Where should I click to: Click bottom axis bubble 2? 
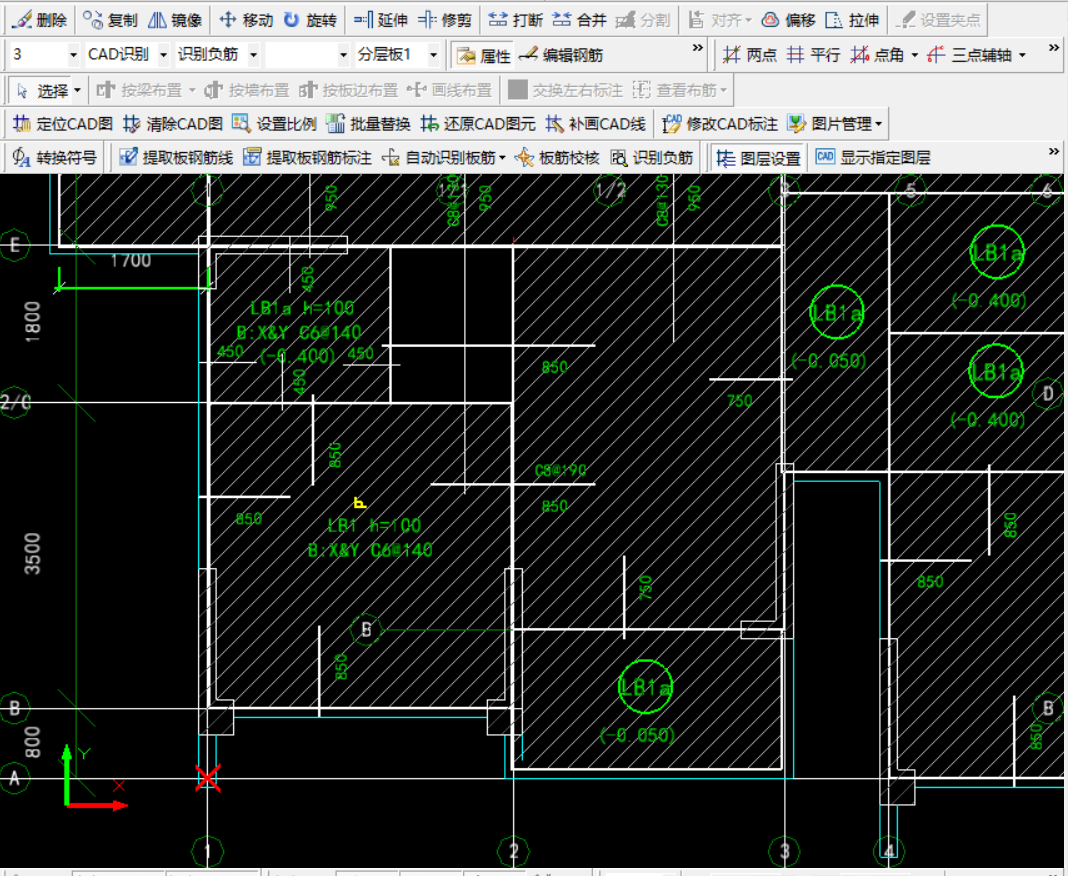(x=514, y=851)
